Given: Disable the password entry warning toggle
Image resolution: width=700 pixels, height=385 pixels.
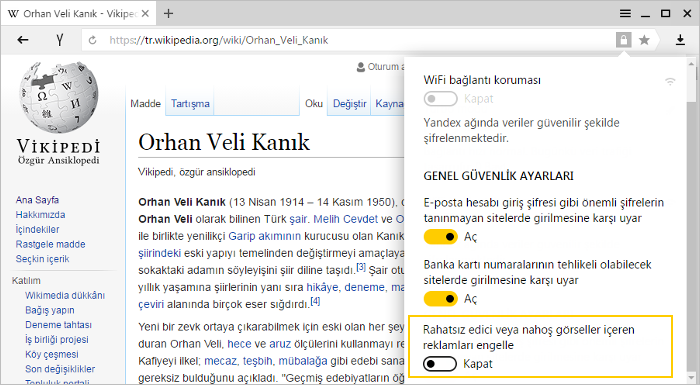Looking at the screenshot, I should pos(441,236).
